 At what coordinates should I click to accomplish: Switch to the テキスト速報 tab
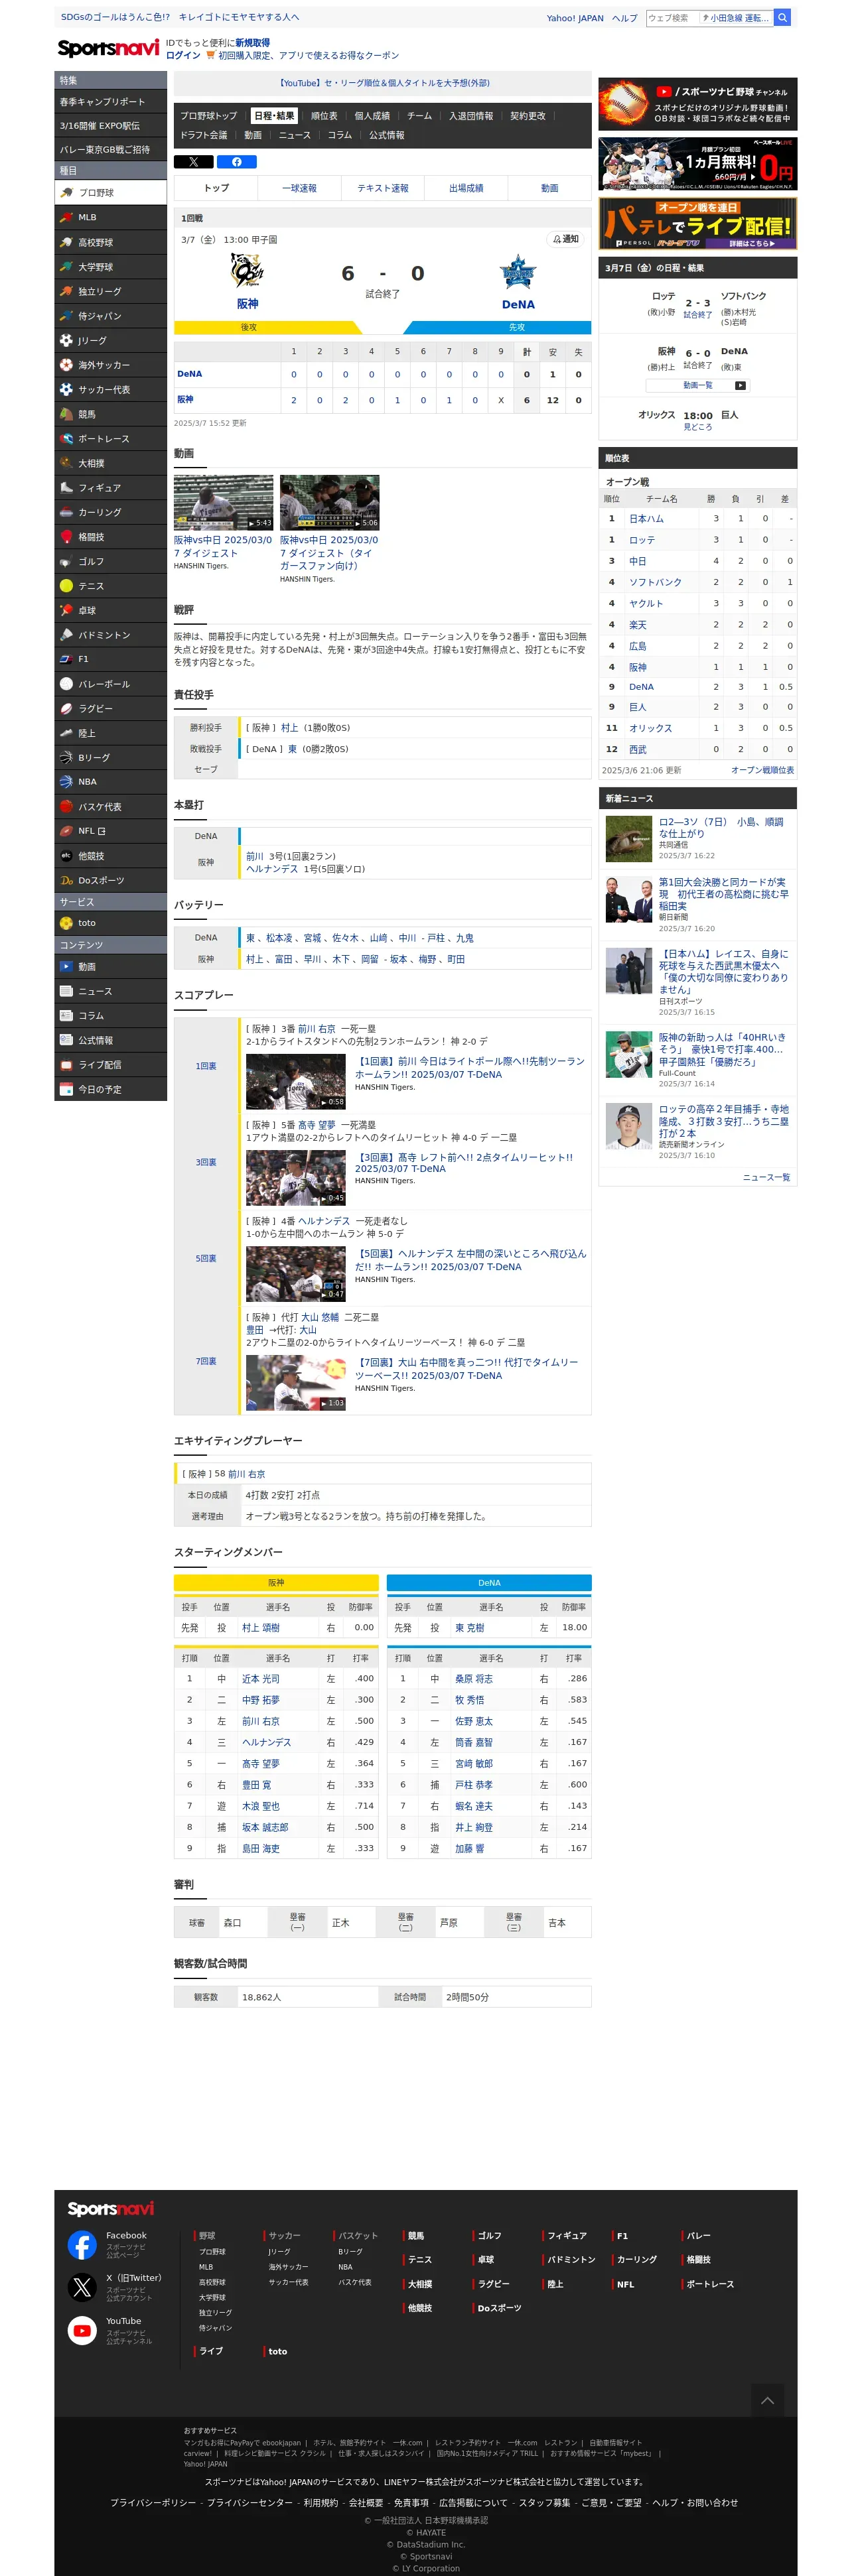[x=382, y=188]
